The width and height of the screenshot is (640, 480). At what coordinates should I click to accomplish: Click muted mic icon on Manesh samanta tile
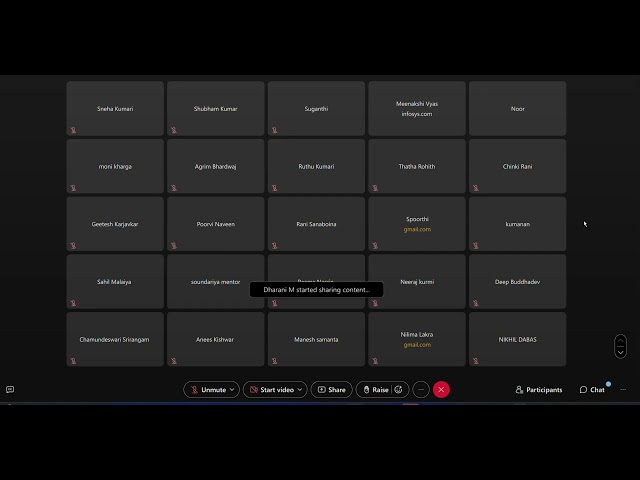(275, 361)
